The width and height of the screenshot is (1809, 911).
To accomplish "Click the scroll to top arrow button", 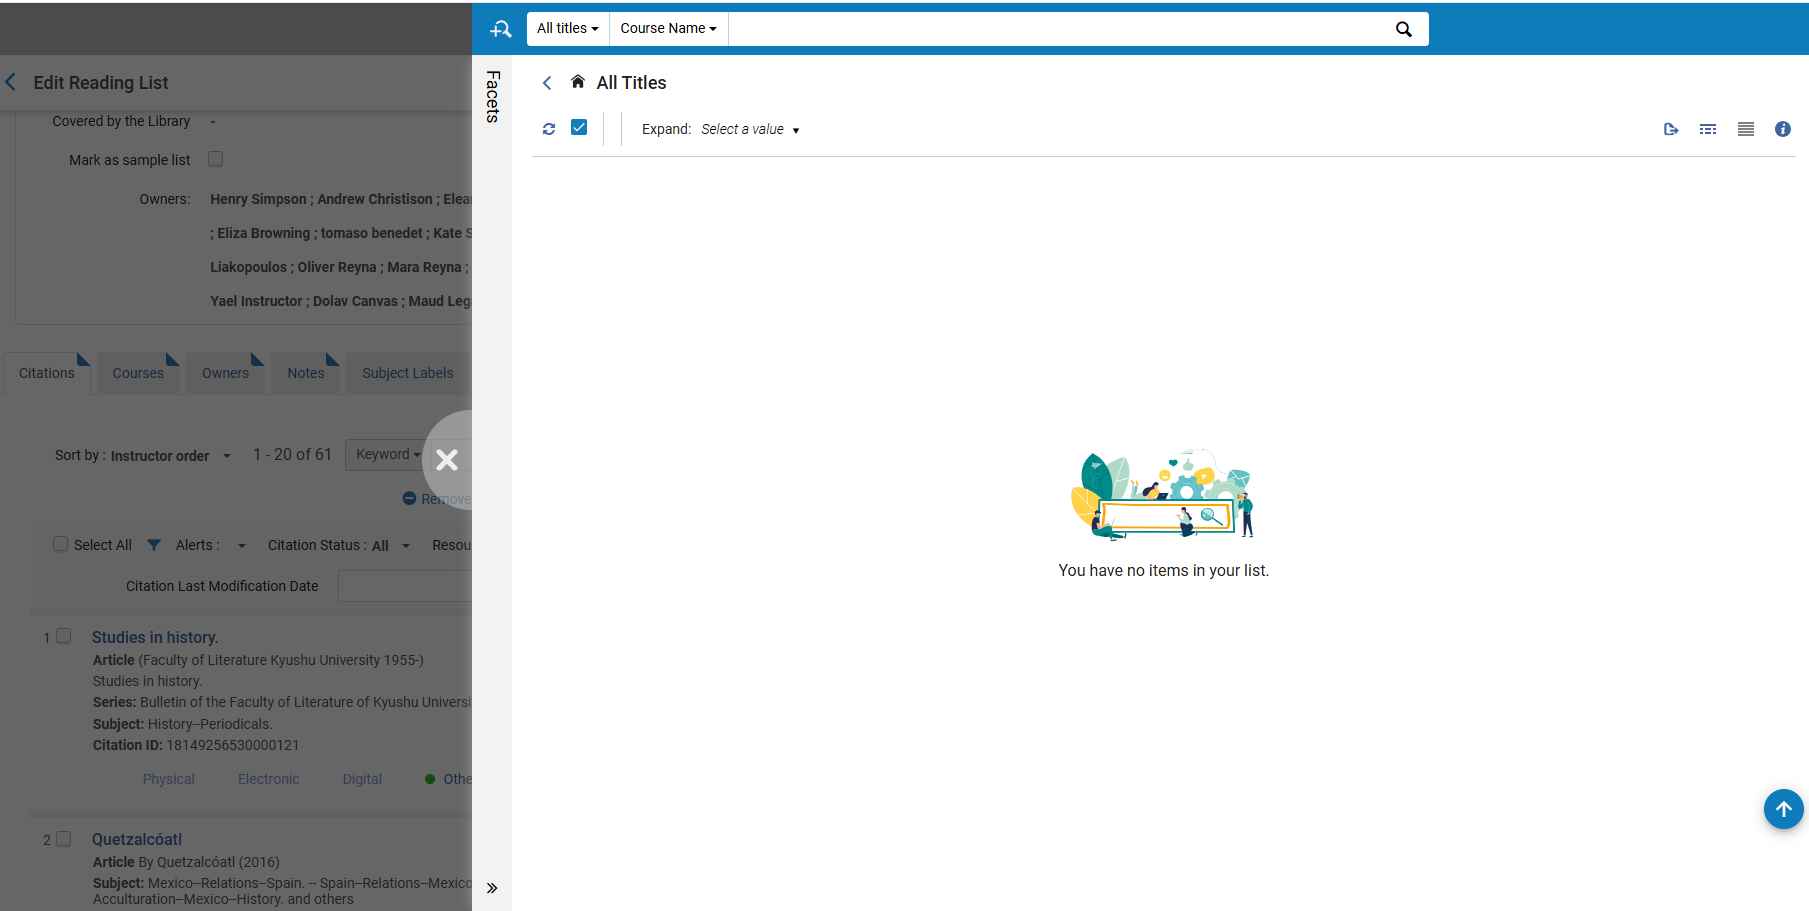I will click(1783, 809).
